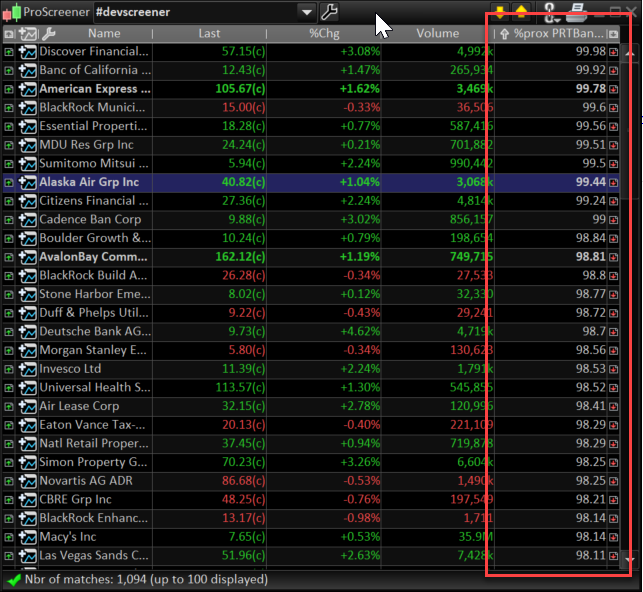Click the yellow down arrow button
Image resolution: width=643 pixels, height=592 pixels.
(500, 12)
